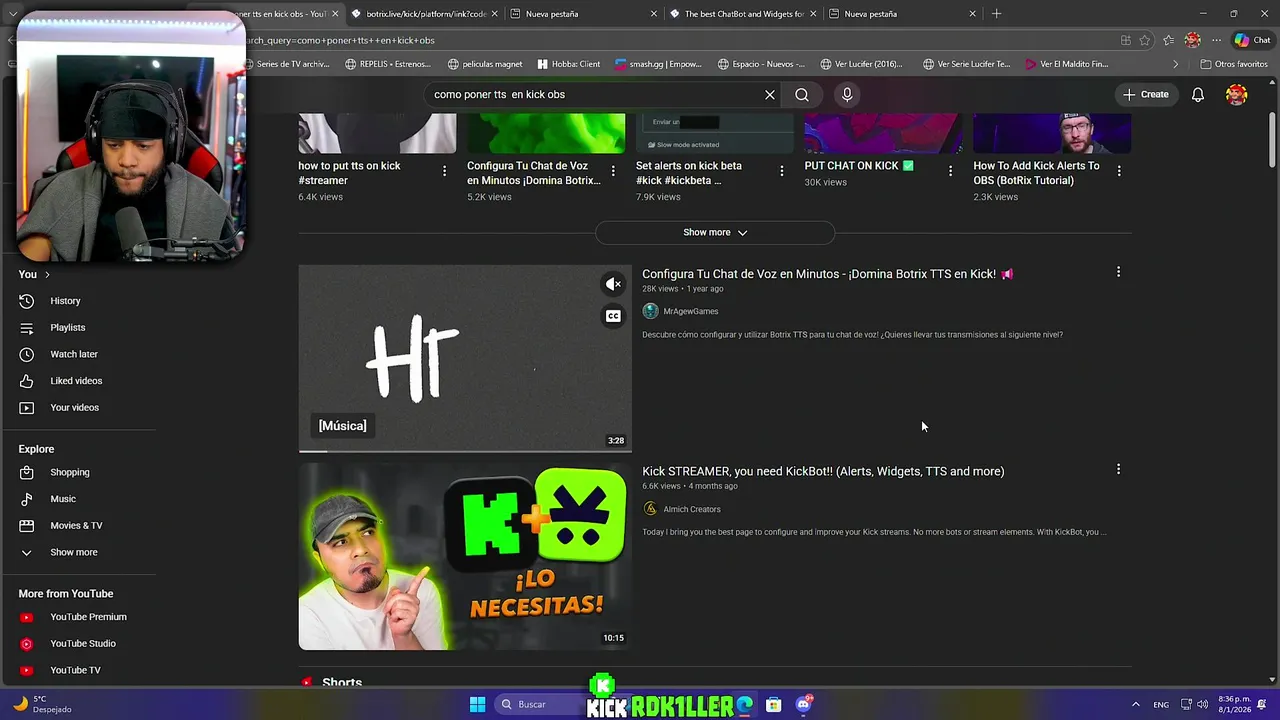1280x720 pixels.
Task: Open the Edge settings and more menu
Action: (1216, 40)
